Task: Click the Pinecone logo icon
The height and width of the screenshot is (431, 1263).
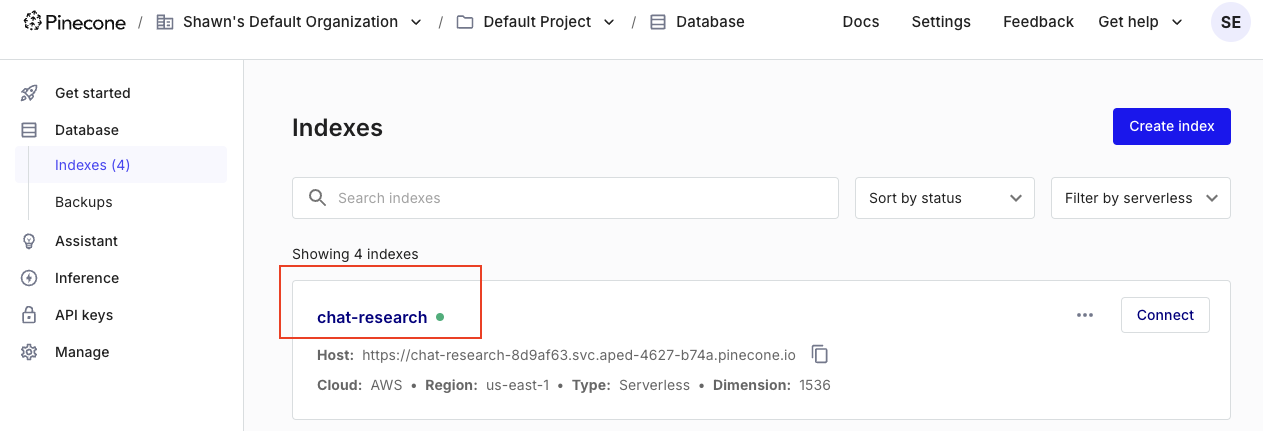Action: click(x=33, y=21)
